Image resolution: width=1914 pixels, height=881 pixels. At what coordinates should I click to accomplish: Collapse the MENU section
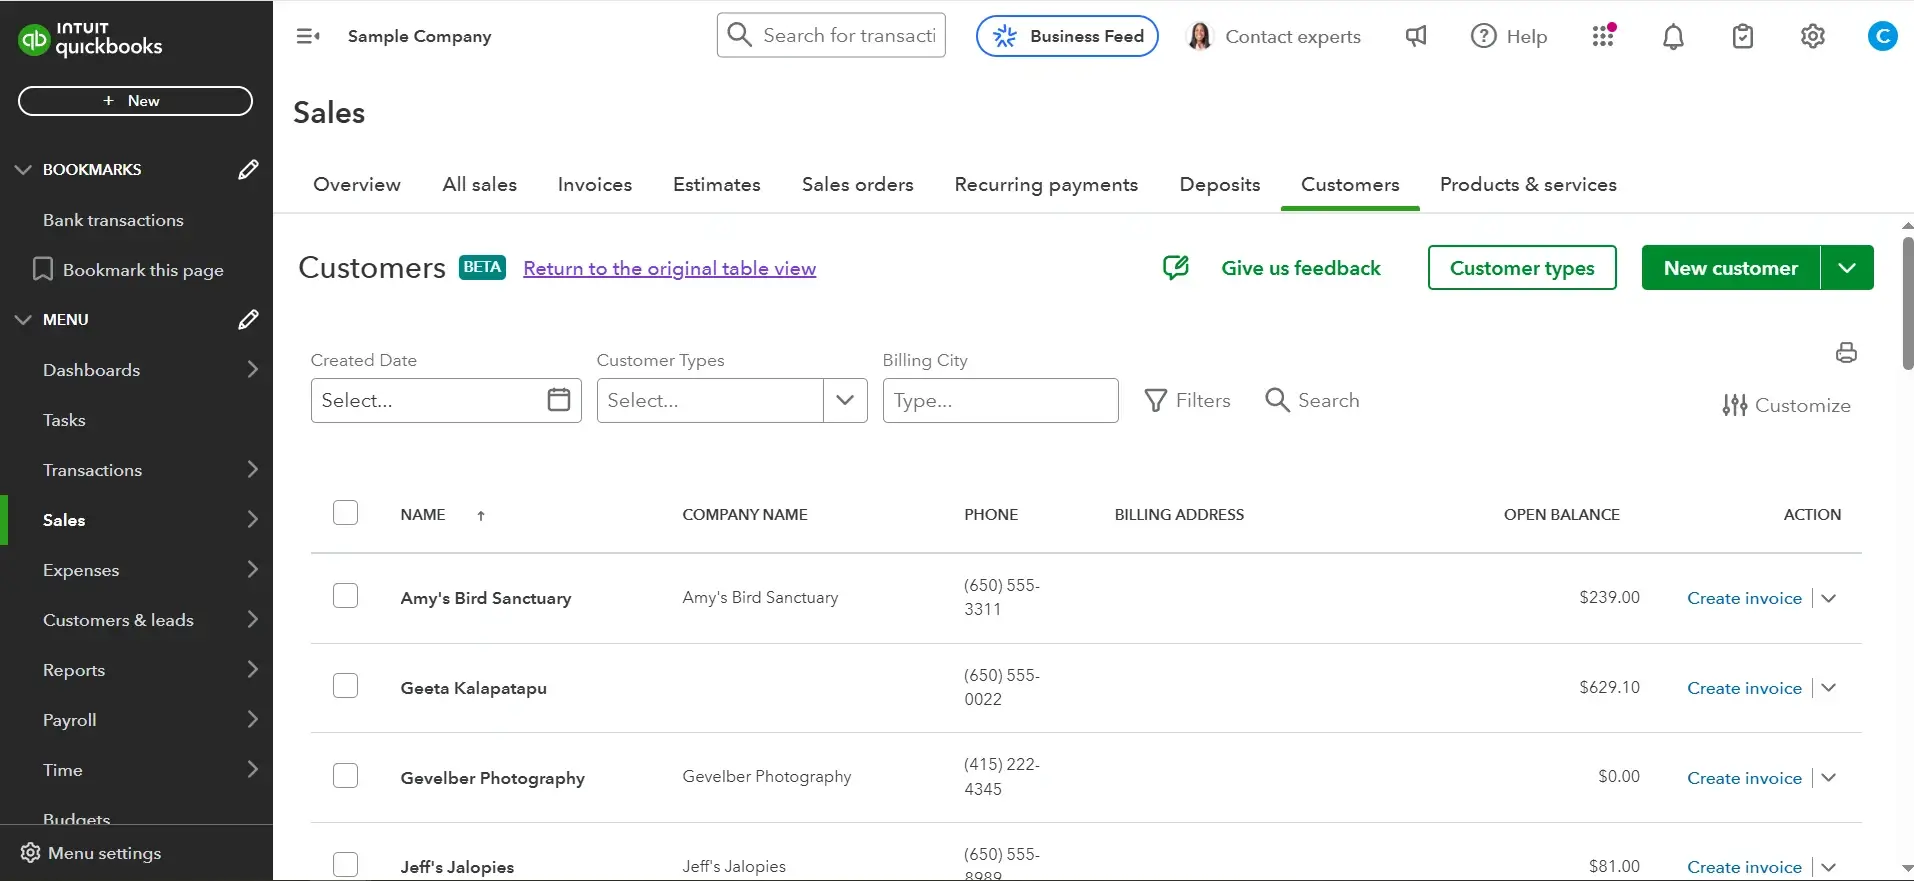click(x=23, y=320)
